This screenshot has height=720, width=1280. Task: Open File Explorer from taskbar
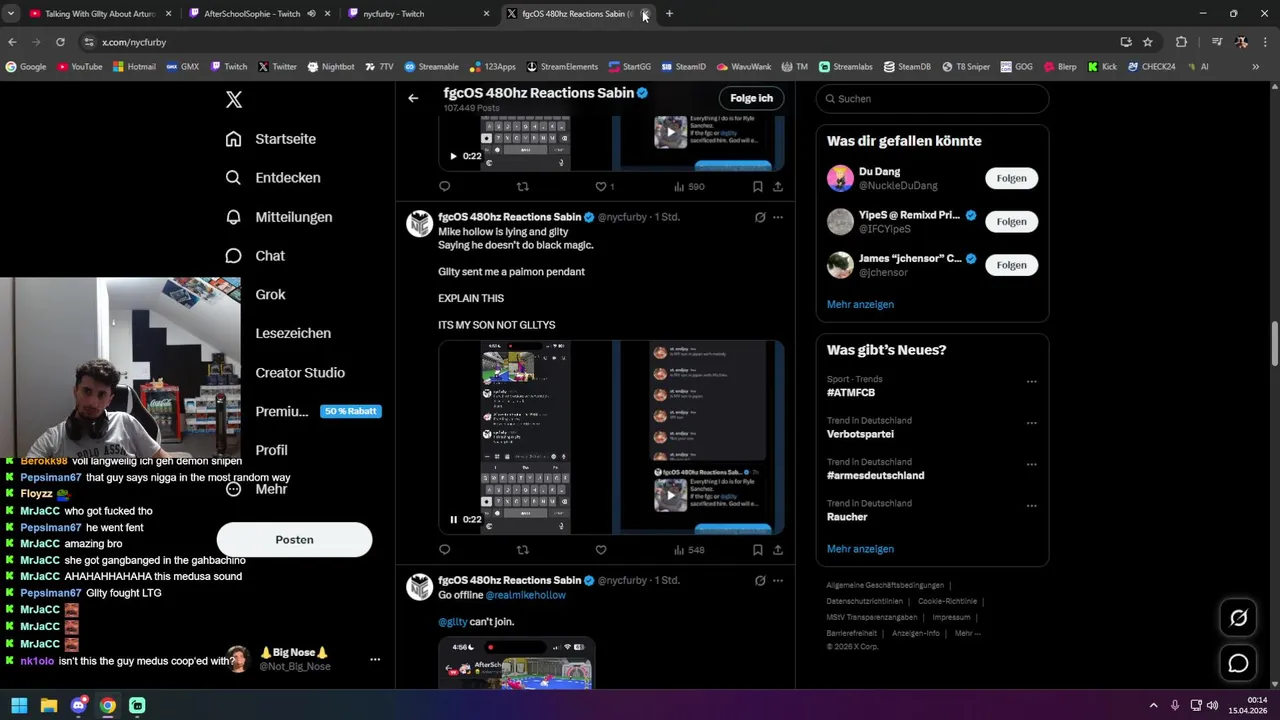[x=48, y=705]
